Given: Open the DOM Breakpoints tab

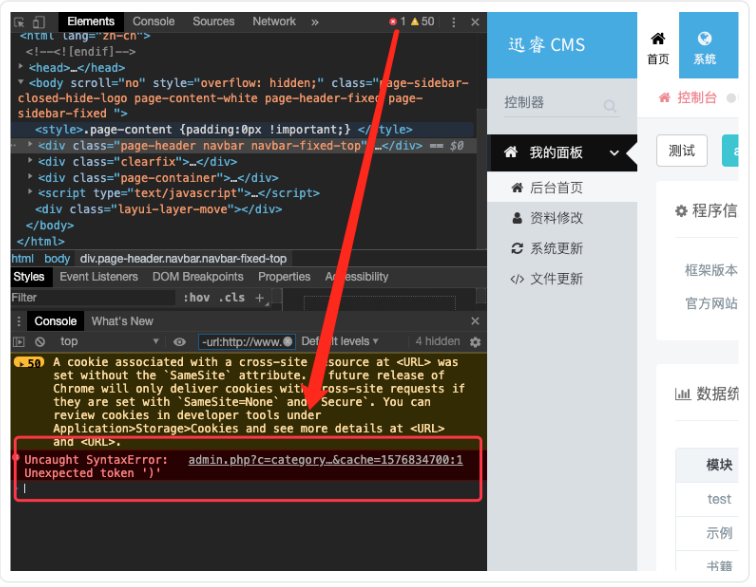Looking at the screenshot, I should (x=199, y=278).
